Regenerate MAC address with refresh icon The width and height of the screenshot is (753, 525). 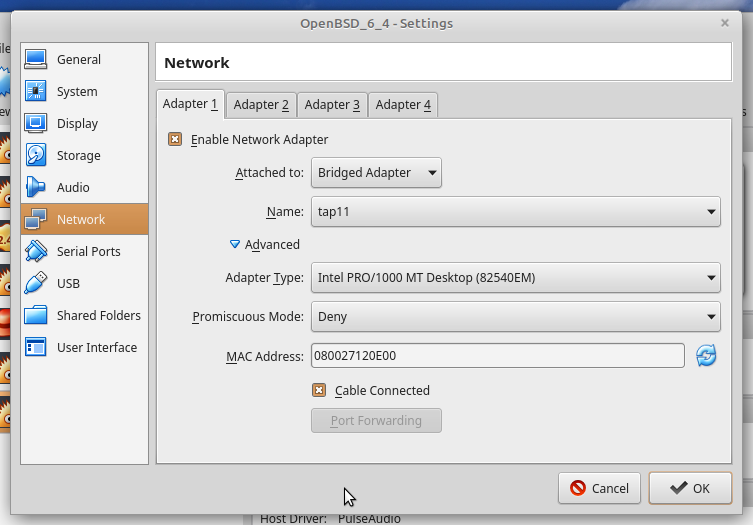click(707, 356)
